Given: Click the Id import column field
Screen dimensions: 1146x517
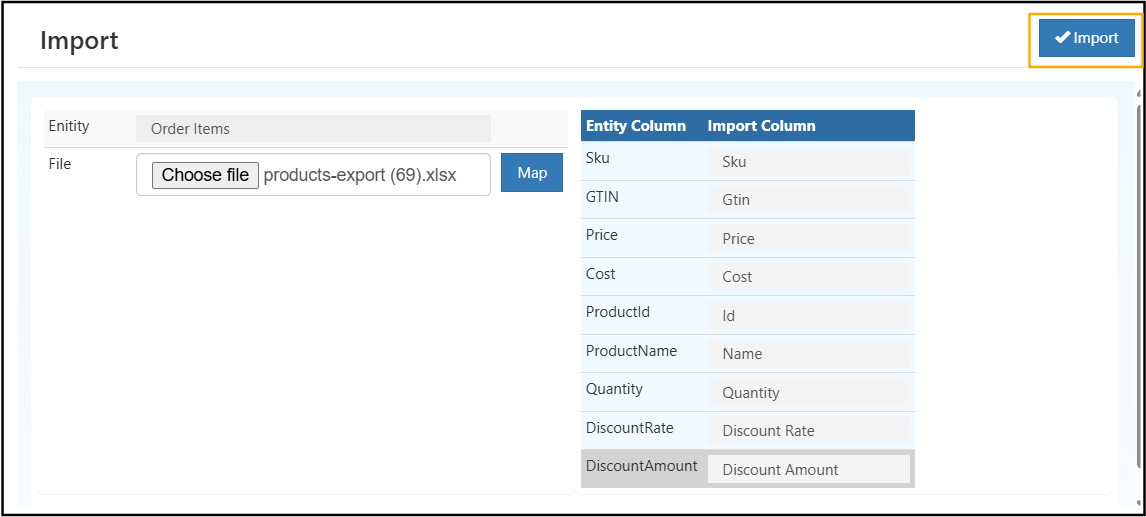Looking at the screenshot, I should tap(808, 315).
